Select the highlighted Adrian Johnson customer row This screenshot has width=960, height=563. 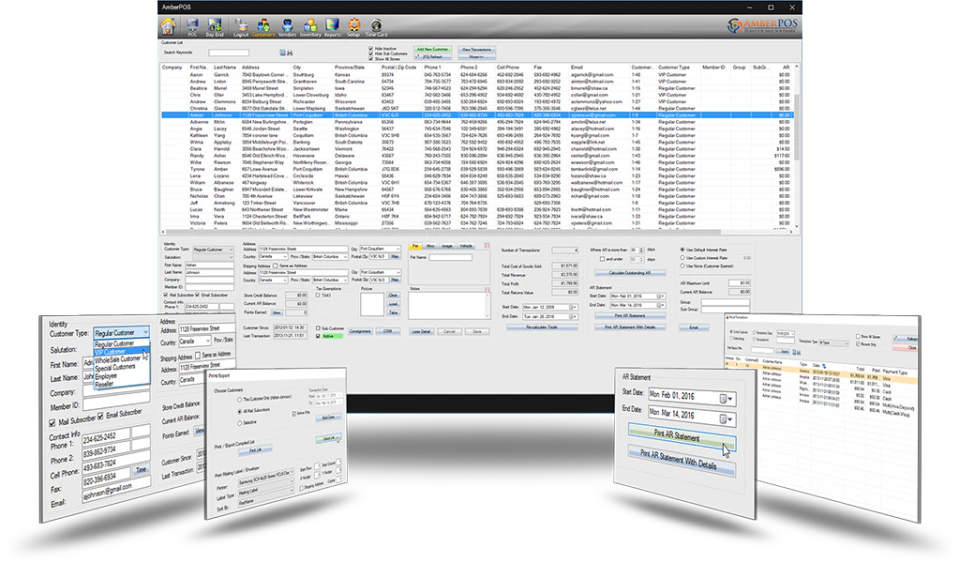(478, 115)
